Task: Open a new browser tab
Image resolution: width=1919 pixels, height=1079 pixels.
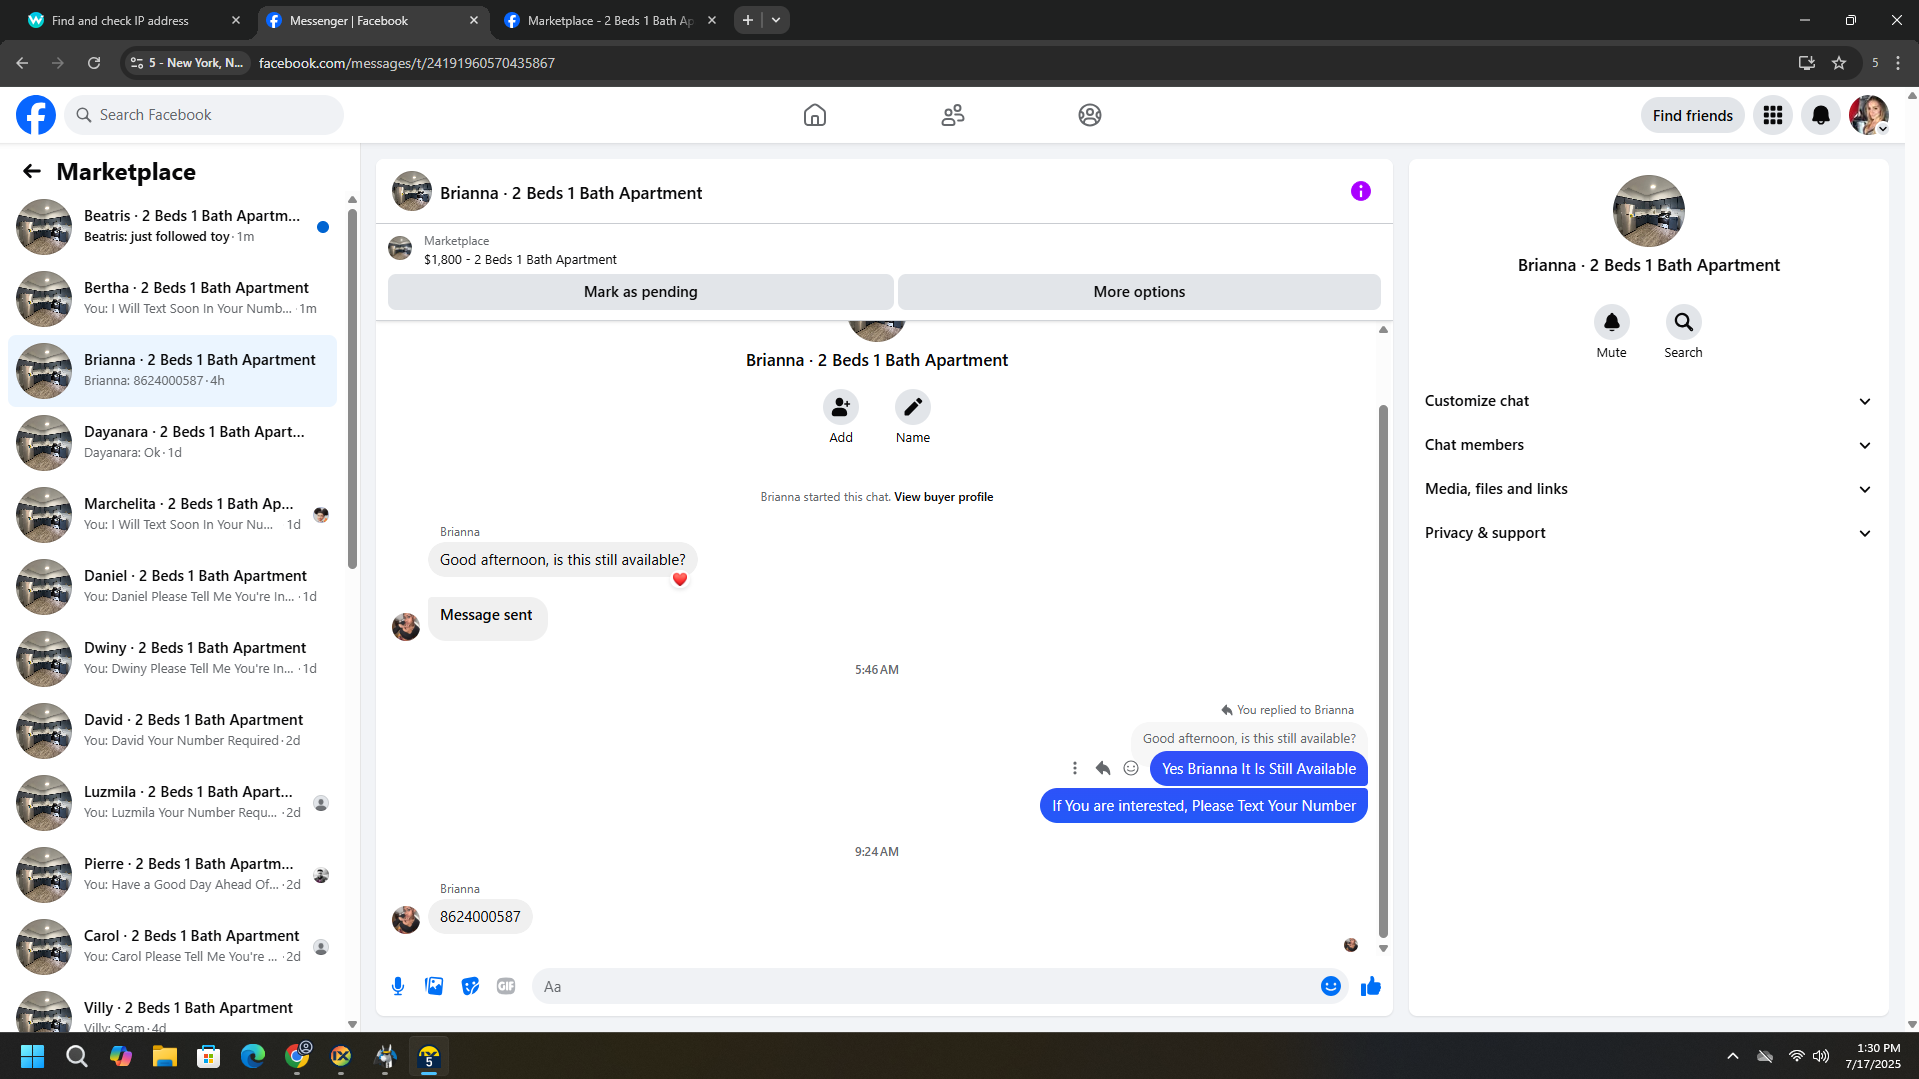Action: tap(748, 20)
